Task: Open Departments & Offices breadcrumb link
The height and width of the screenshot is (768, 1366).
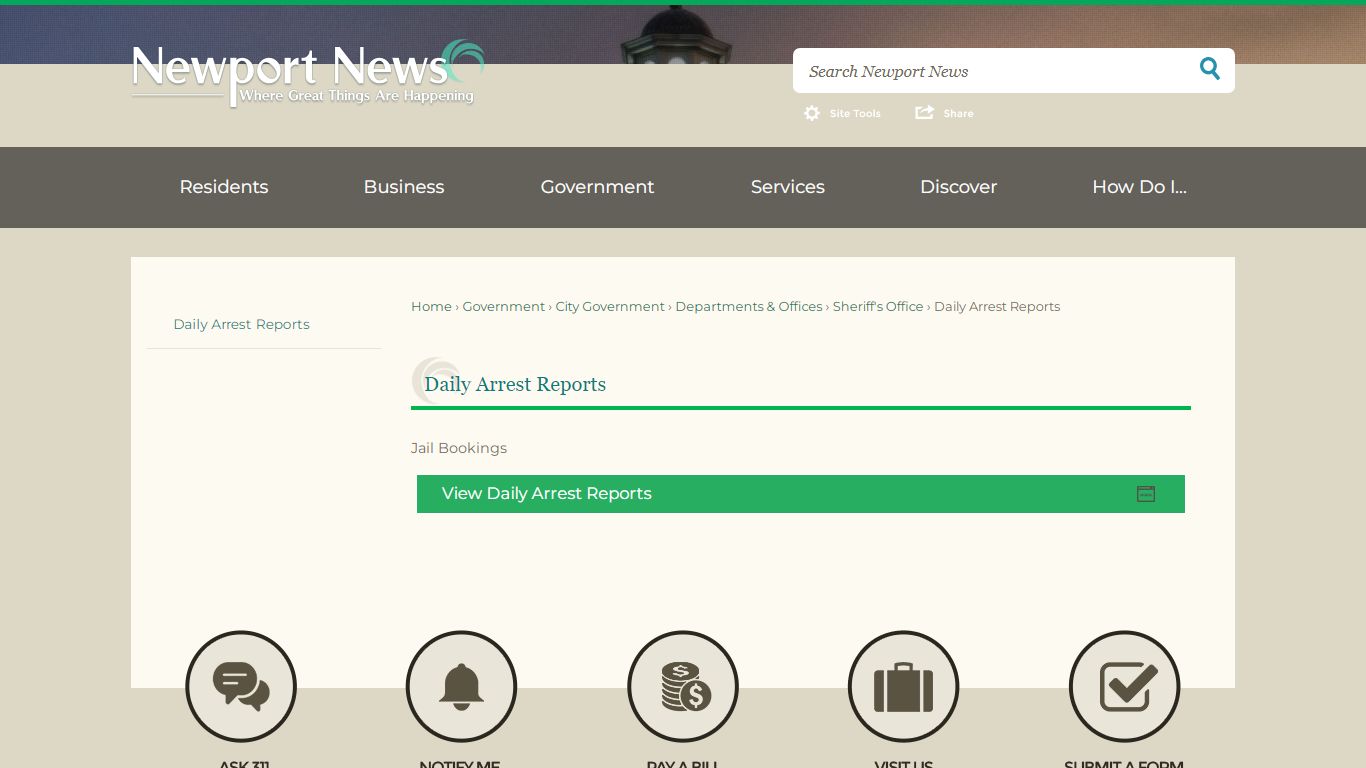Action: tap(749, 307)
